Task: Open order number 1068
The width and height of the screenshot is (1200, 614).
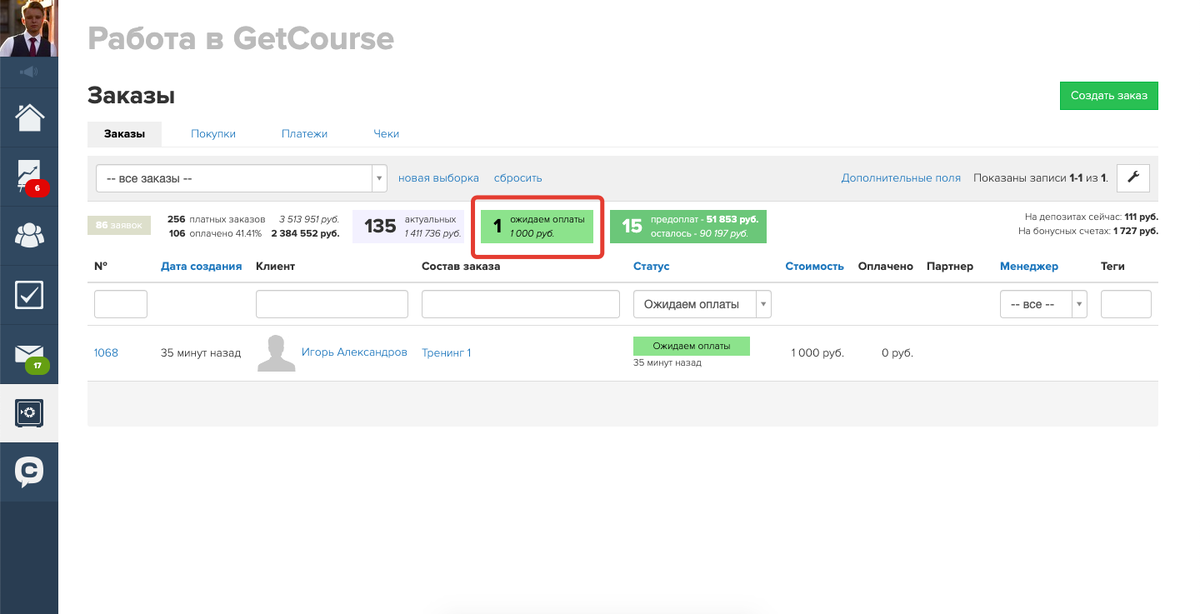Action: coord(106,353)
